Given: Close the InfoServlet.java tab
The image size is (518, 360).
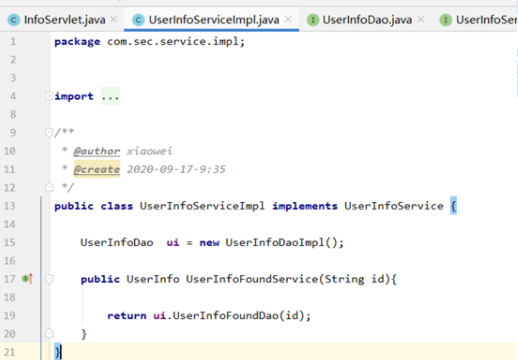Looking at the screenshot, I should (114, 19).
